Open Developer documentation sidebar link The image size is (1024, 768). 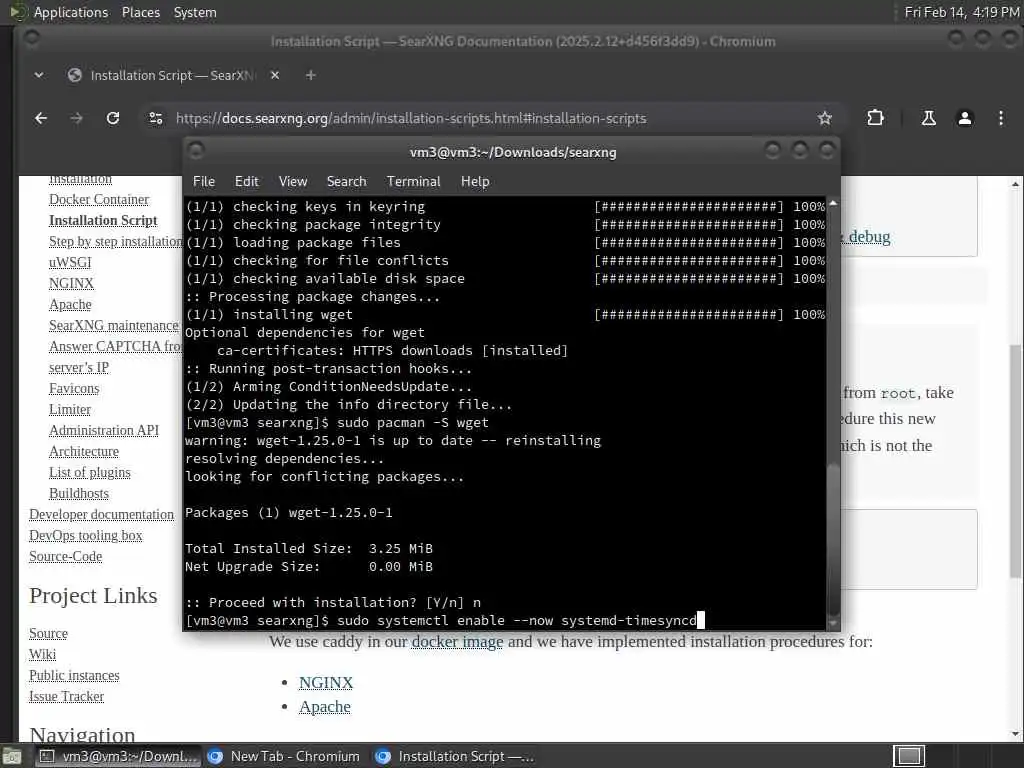pos(101,515)
